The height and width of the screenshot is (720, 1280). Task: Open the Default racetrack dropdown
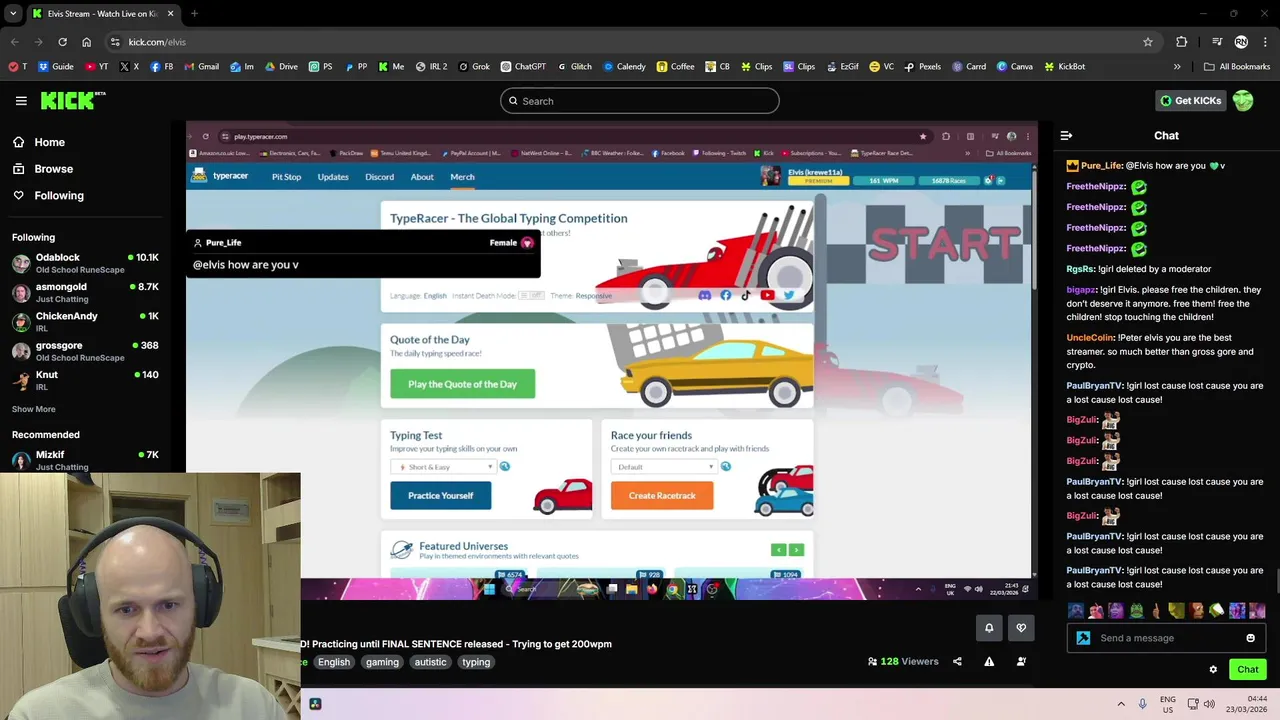pos(665,467)
